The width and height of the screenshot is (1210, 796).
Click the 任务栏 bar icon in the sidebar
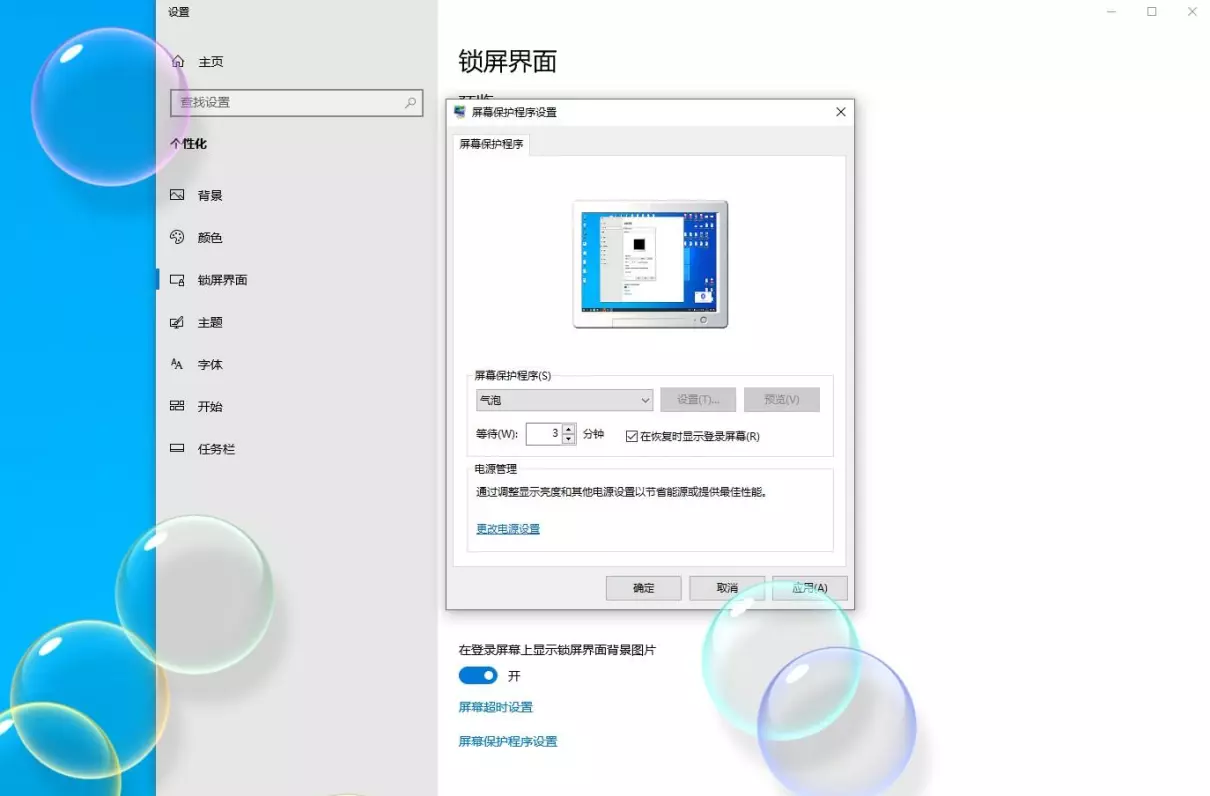click(x=177, y=449)
